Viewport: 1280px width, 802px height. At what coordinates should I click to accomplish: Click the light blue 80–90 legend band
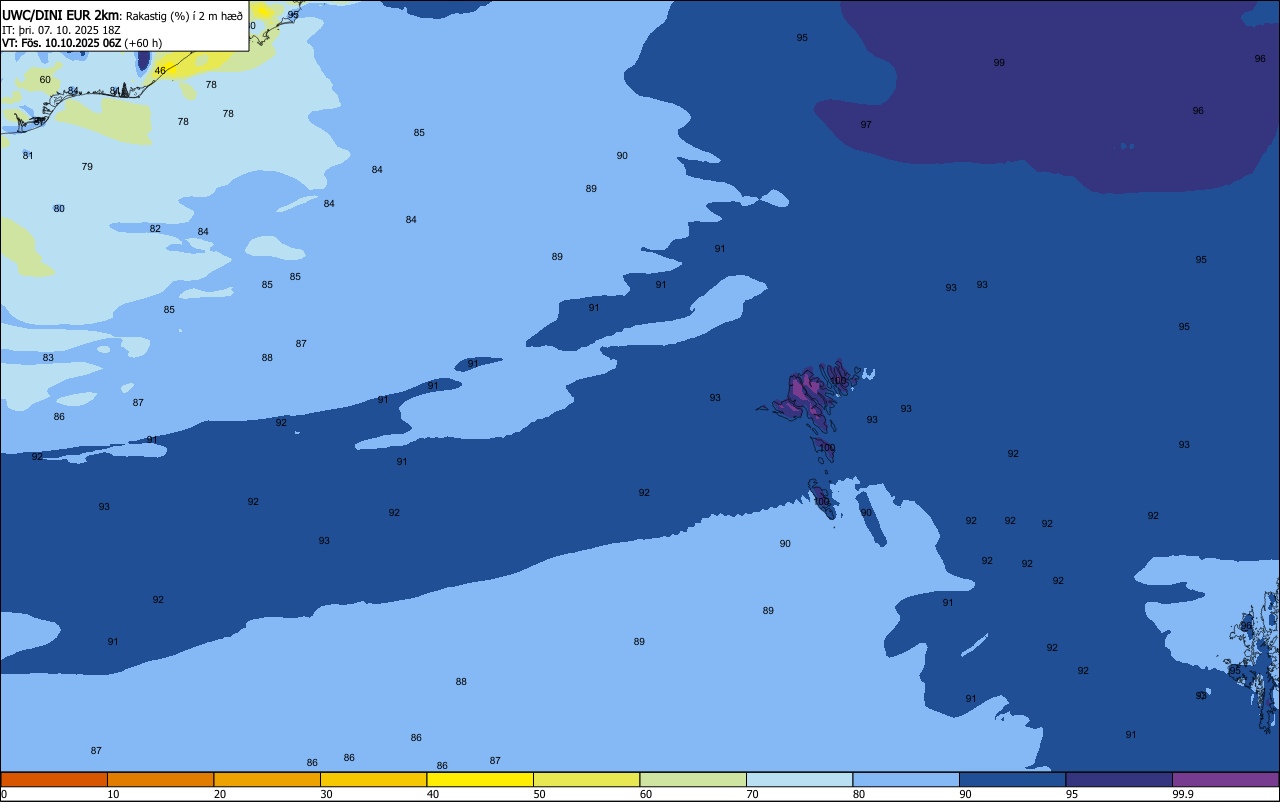tap(906, 779)
